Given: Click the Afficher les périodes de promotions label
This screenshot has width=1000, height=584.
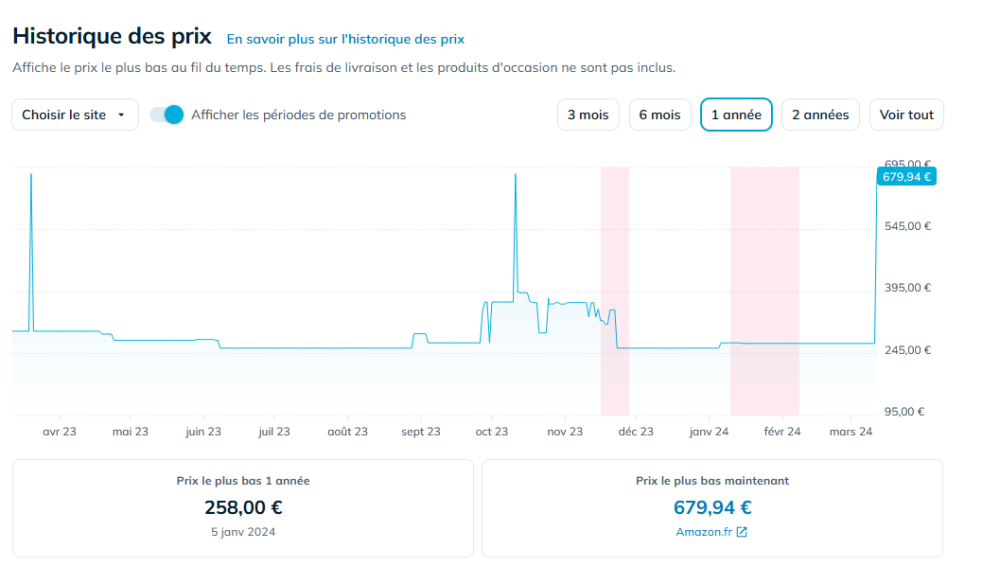Looking at the screenshot, I should pyautogui.click(x=299, y=115).
